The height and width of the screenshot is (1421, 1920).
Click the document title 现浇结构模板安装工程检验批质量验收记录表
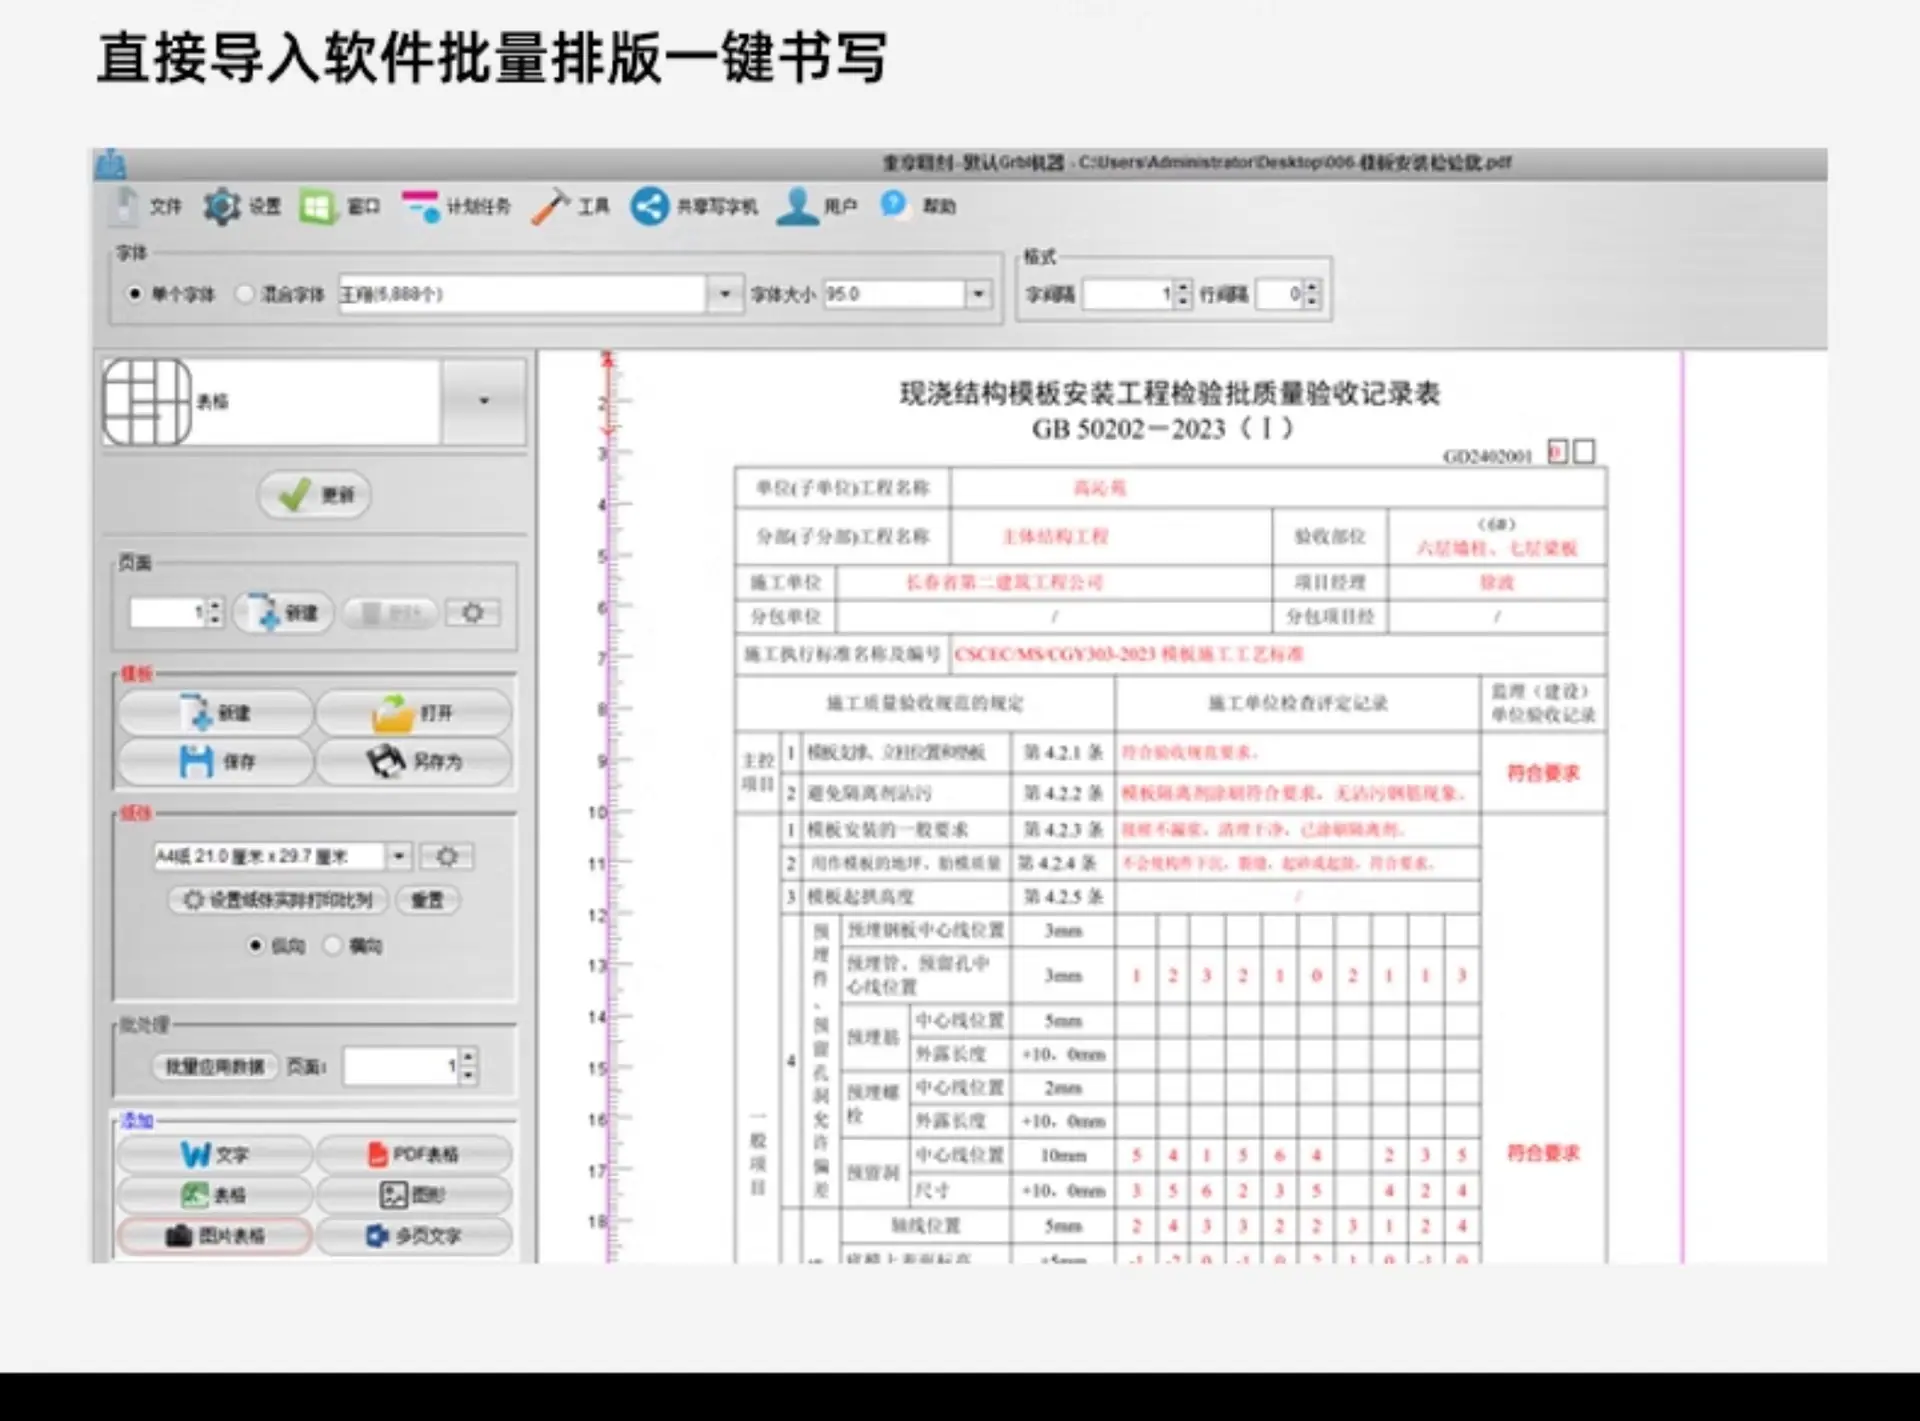(x=1169, y=394)
